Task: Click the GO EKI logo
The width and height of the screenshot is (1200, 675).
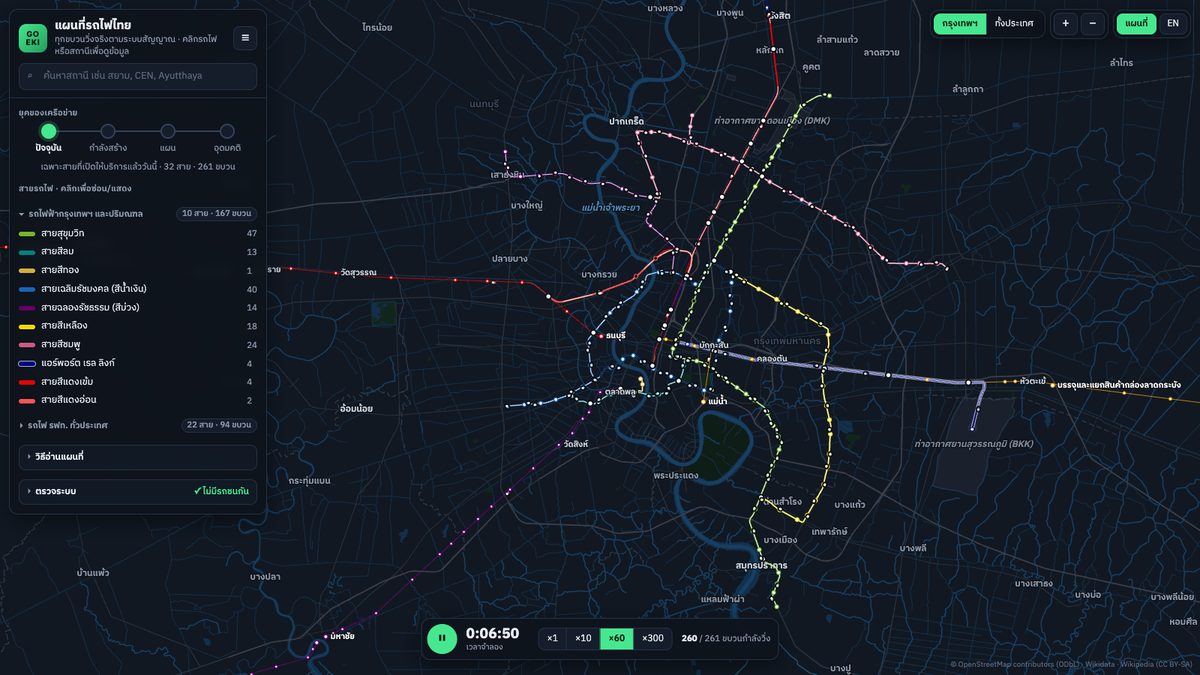Action: click(33, 38)
